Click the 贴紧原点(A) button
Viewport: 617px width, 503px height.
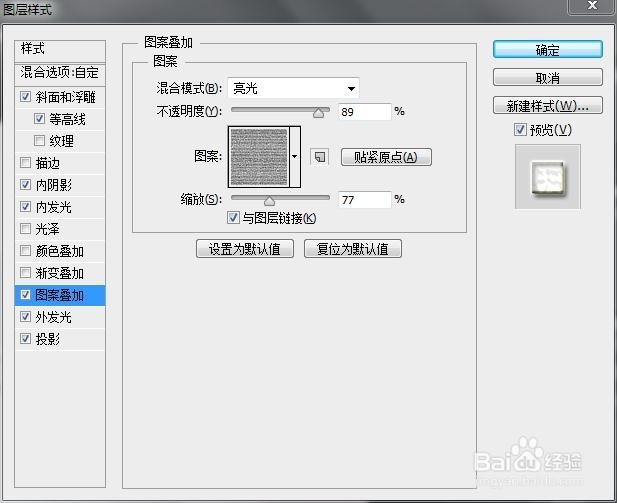(386, 157)
